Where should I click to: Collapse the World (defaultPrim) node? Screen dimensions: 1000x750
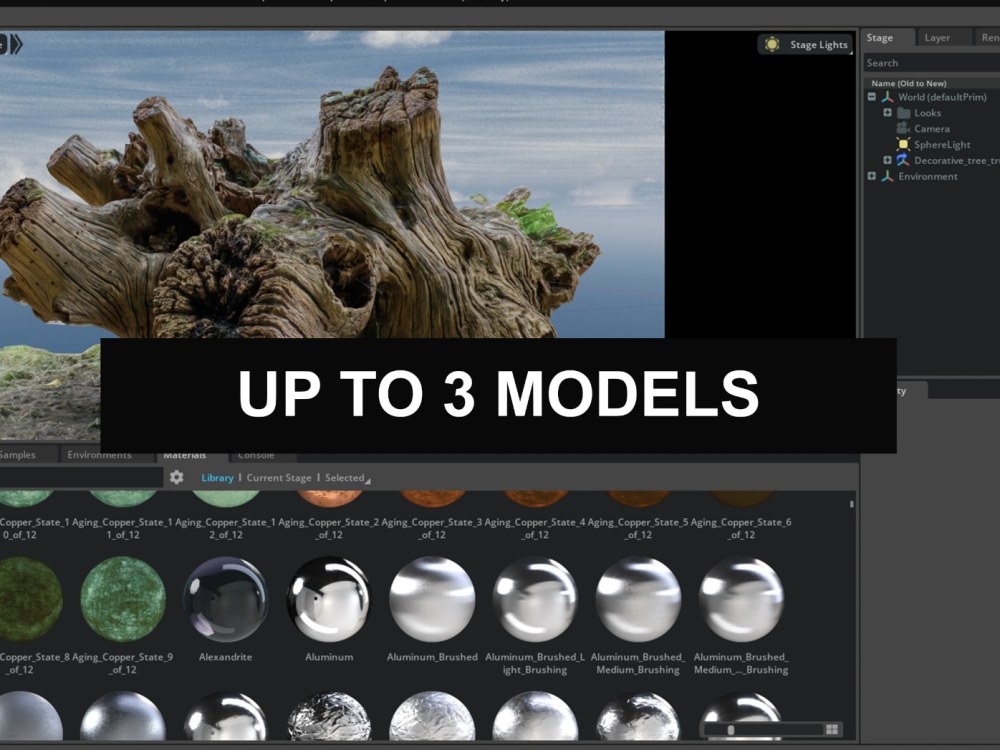pyautogui.click(x=871, y=97)
